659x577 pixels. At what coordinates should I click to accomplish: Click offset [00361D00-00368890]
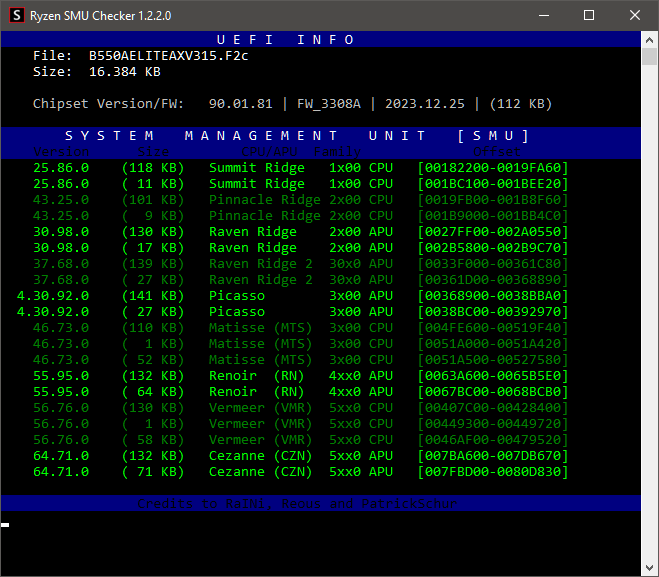(493, 279)
